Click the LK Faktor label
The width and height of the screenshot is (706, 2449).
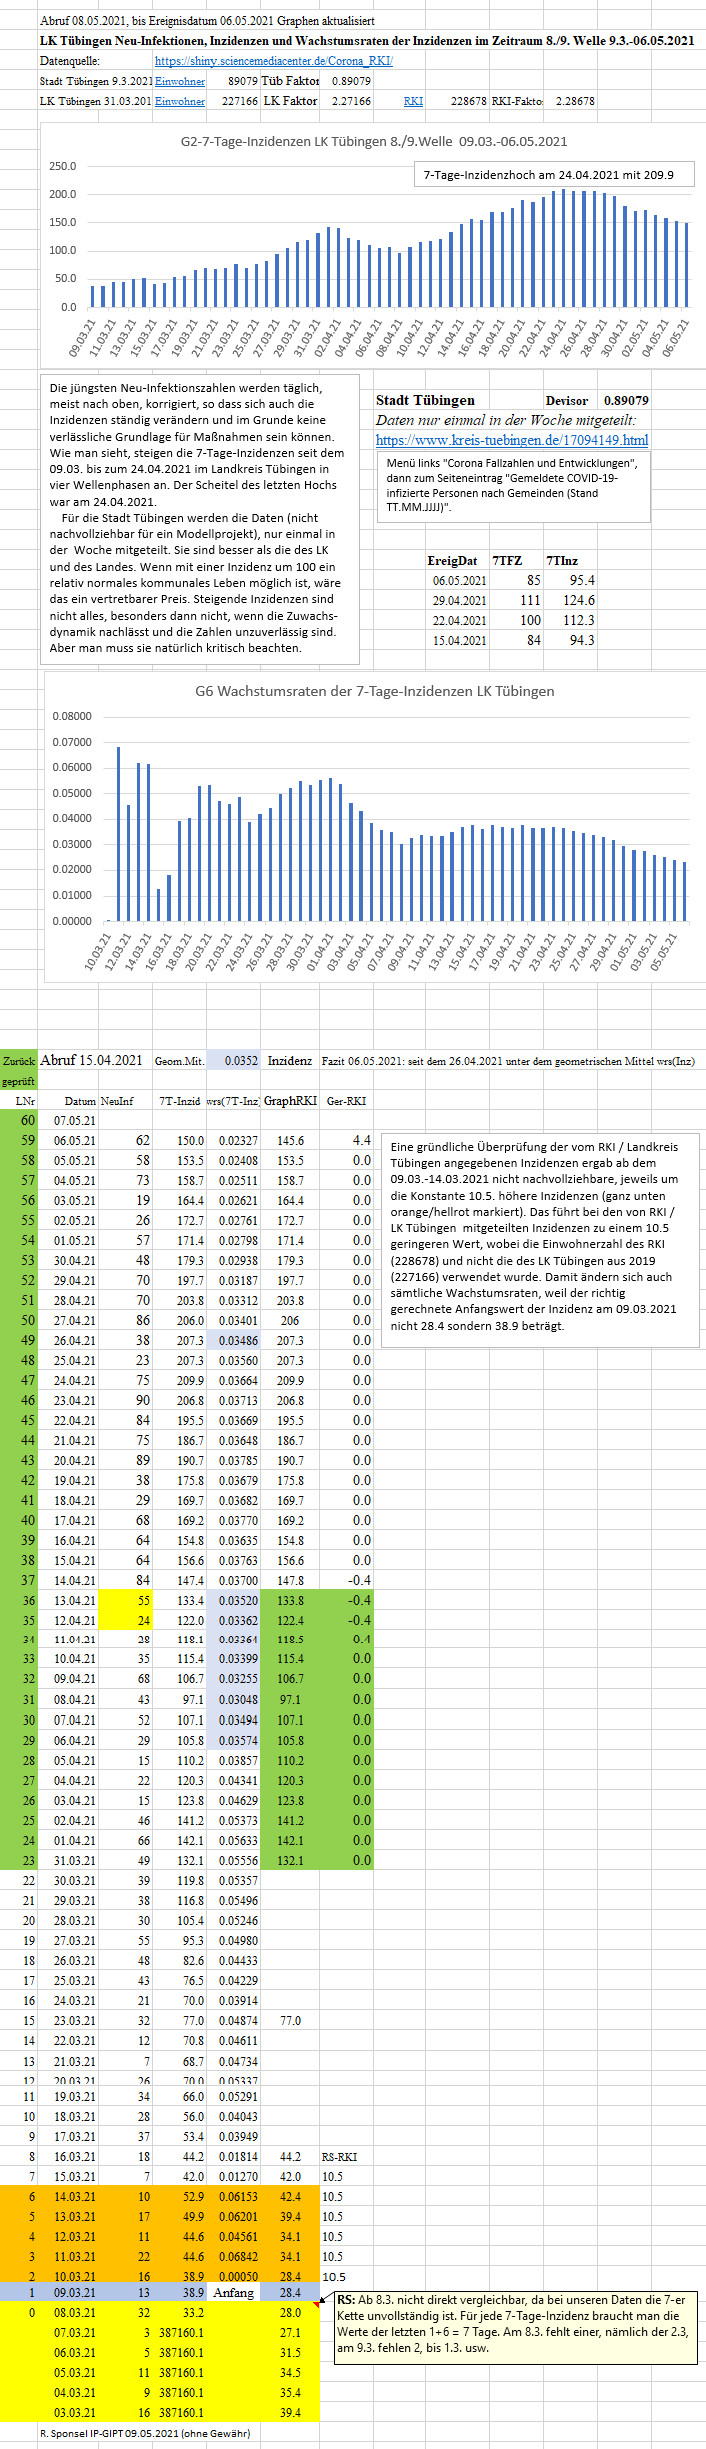click(290, 101)
